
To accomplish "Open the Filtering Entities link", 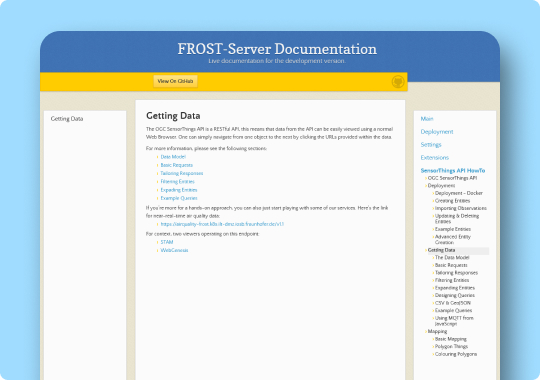I will tap(177, 182).
